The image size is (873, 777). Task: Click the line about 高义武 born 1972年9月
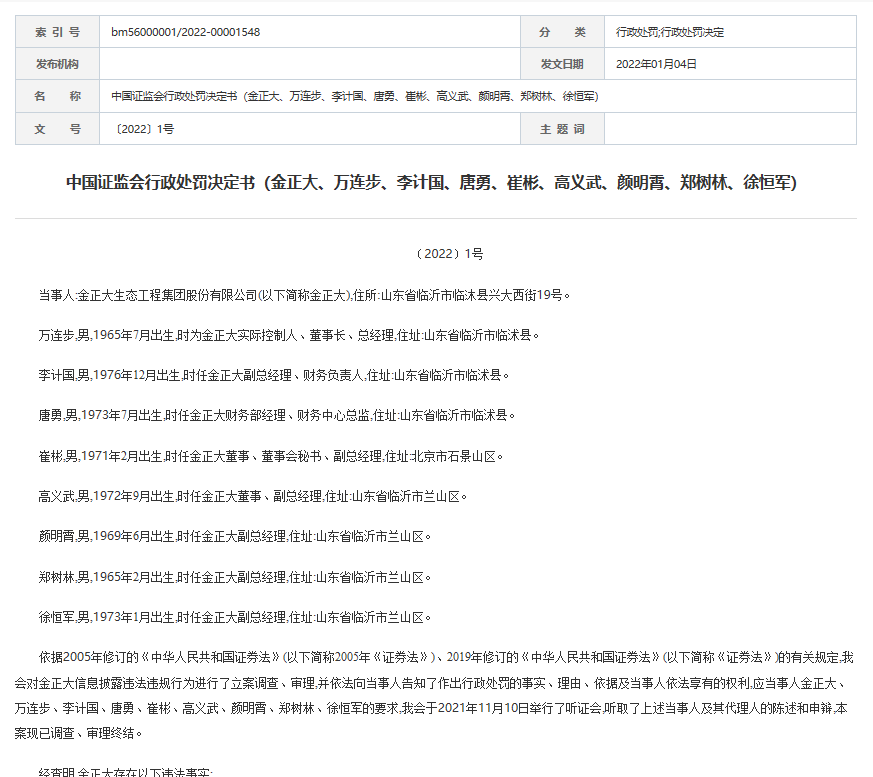click(252, 496)
